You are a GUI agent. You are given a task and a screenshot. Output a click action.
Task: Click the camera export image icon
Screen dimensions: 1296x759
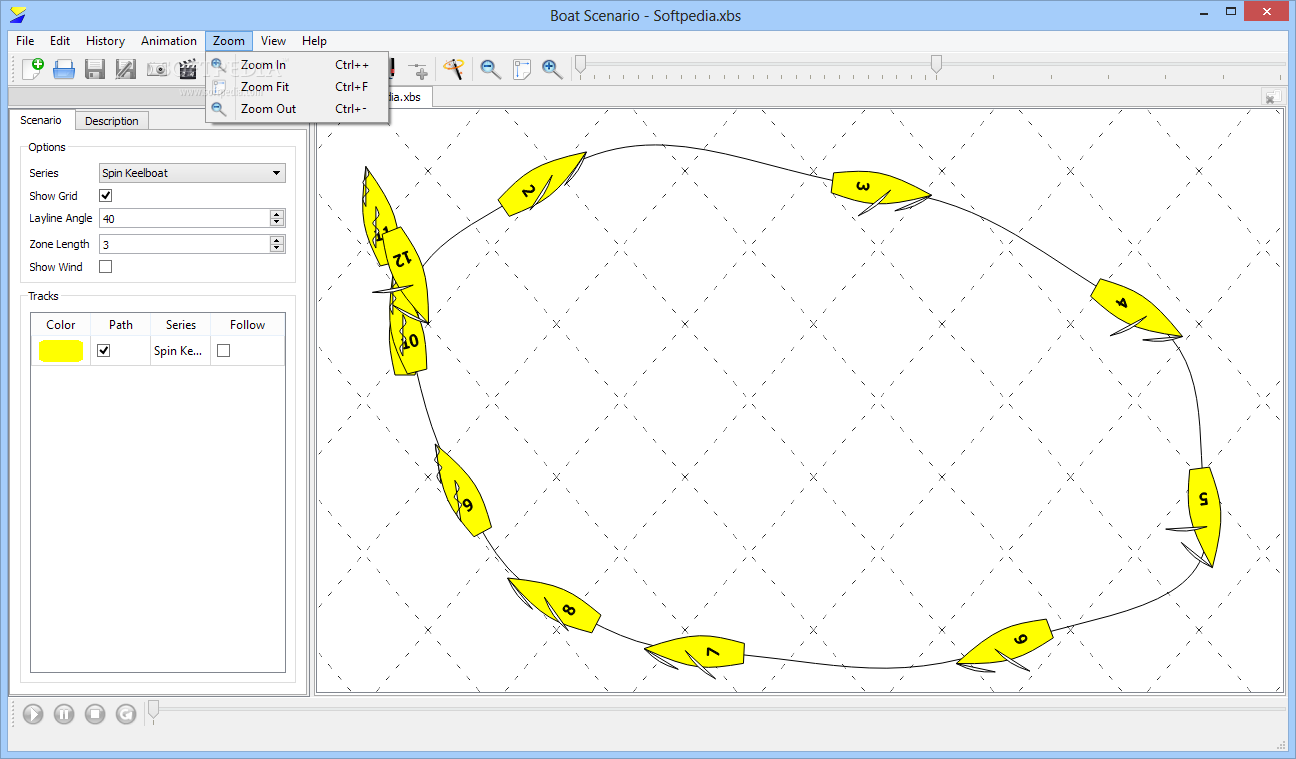[x=157, y=69]
